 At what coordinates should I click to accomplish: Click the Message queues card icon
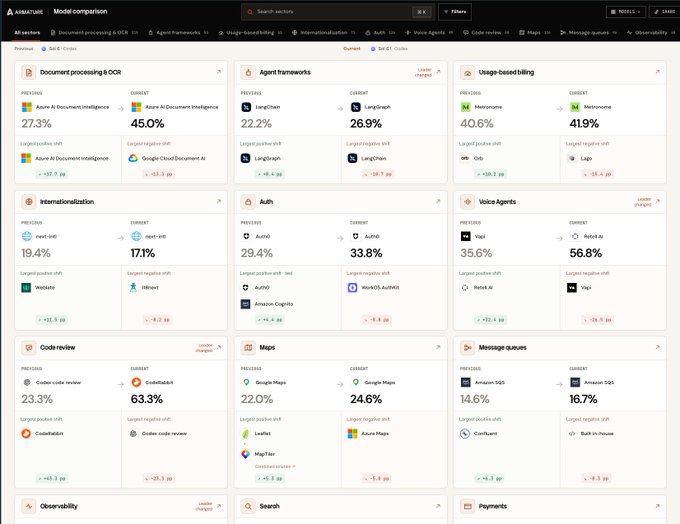point(468,347)
